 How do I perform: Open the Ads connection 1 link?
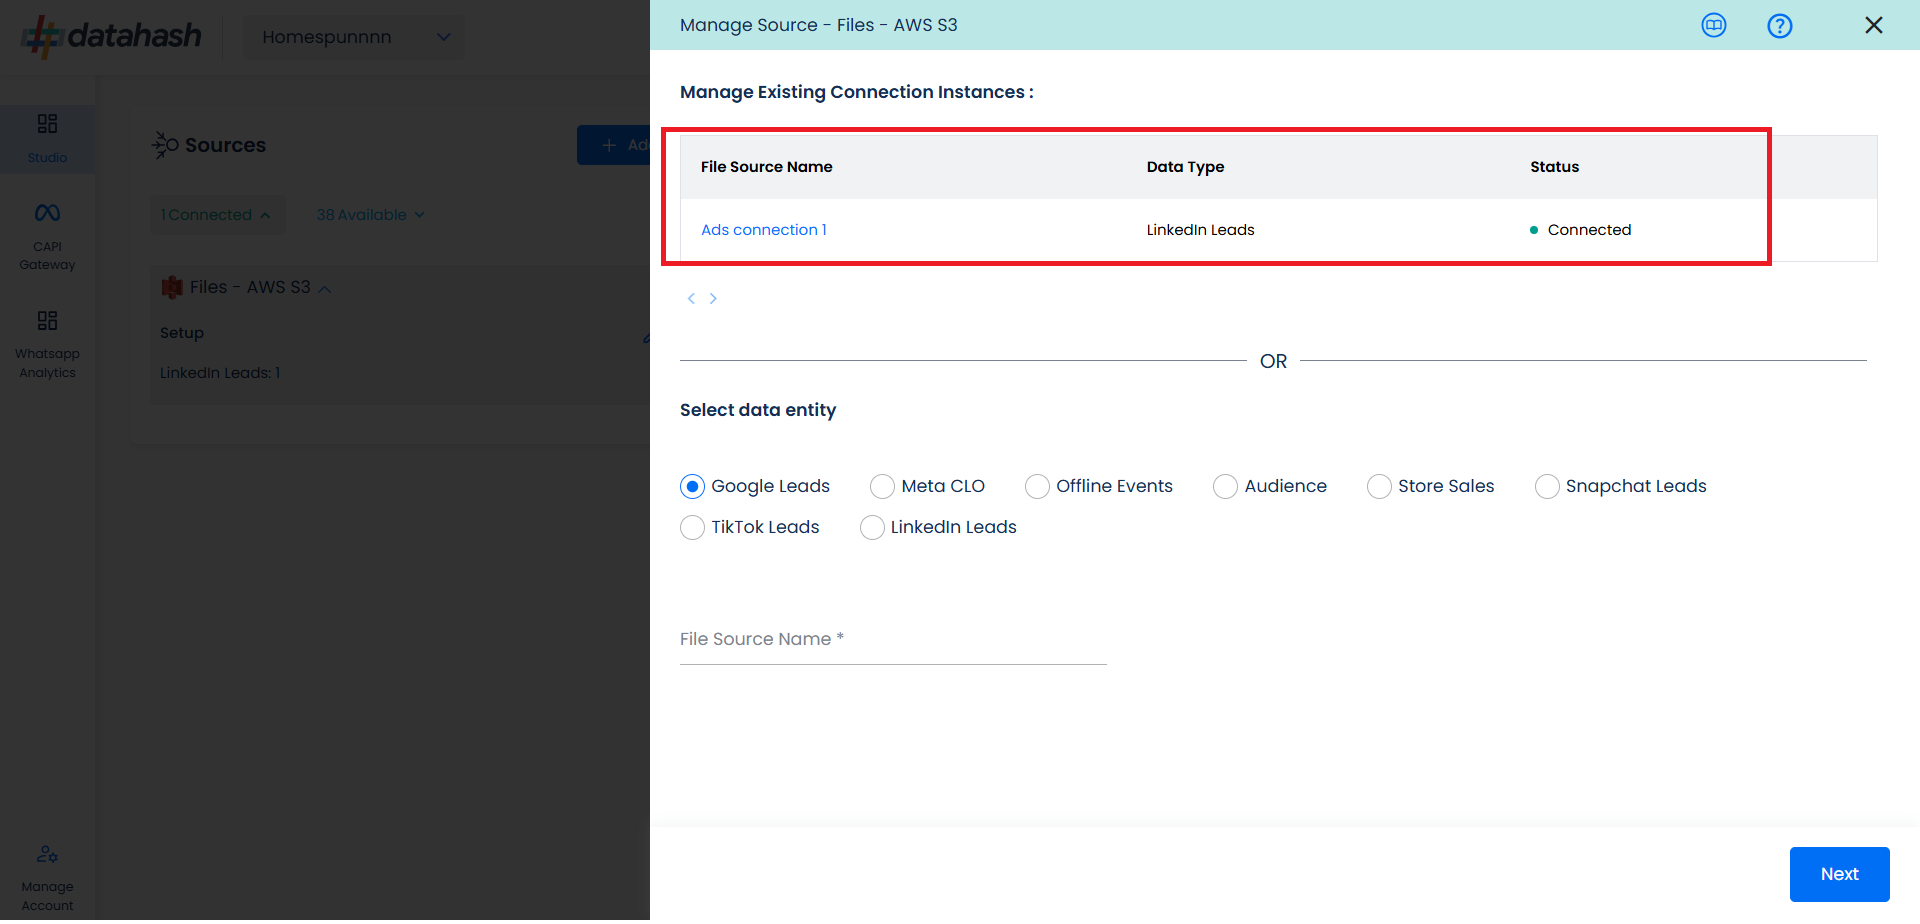tap(763, 230)
